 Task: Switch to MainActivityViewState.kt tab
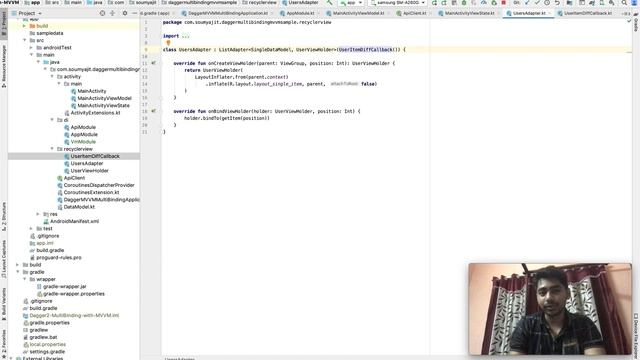(467, 13)
